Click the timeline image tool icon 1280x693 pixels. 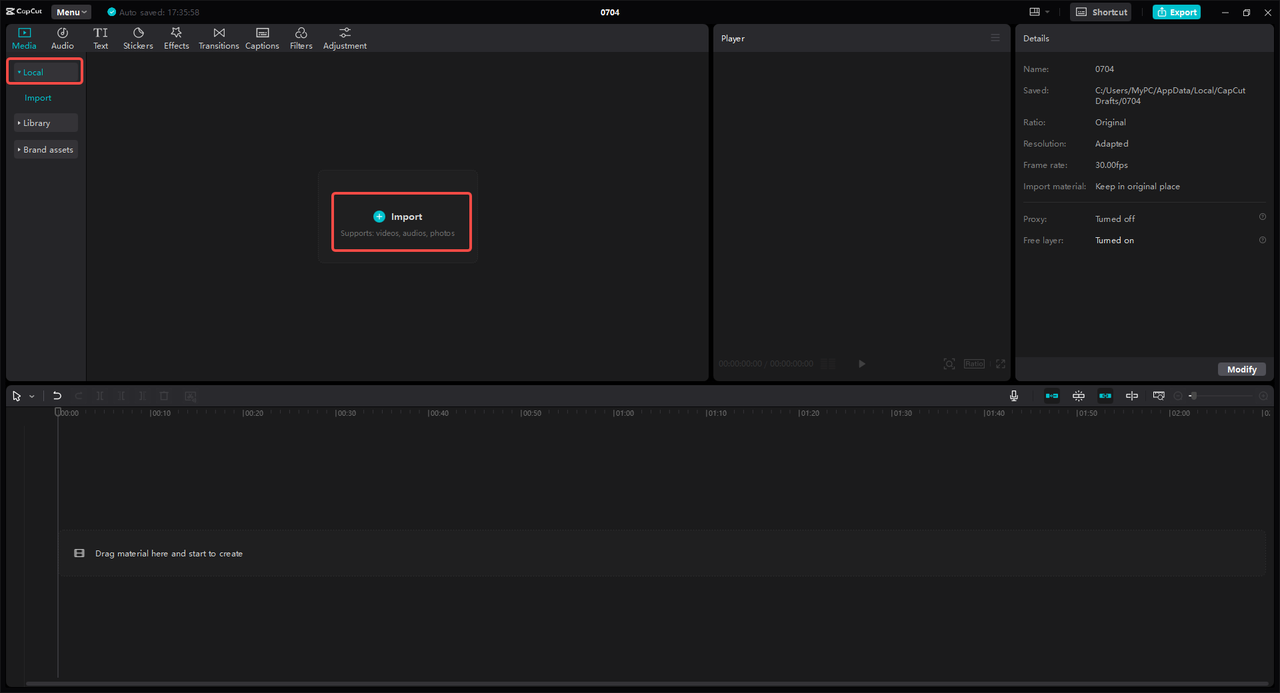(190, 396)
